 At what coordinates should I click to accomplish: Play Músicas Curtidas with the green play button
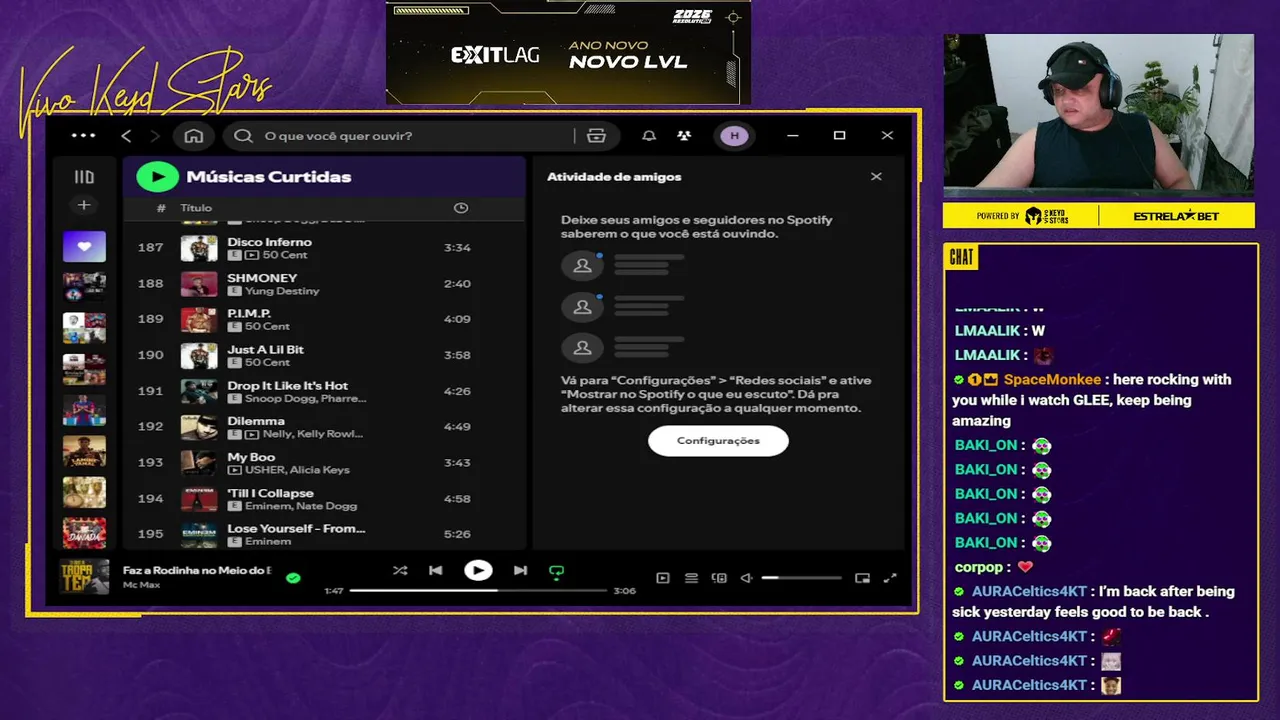157,177
